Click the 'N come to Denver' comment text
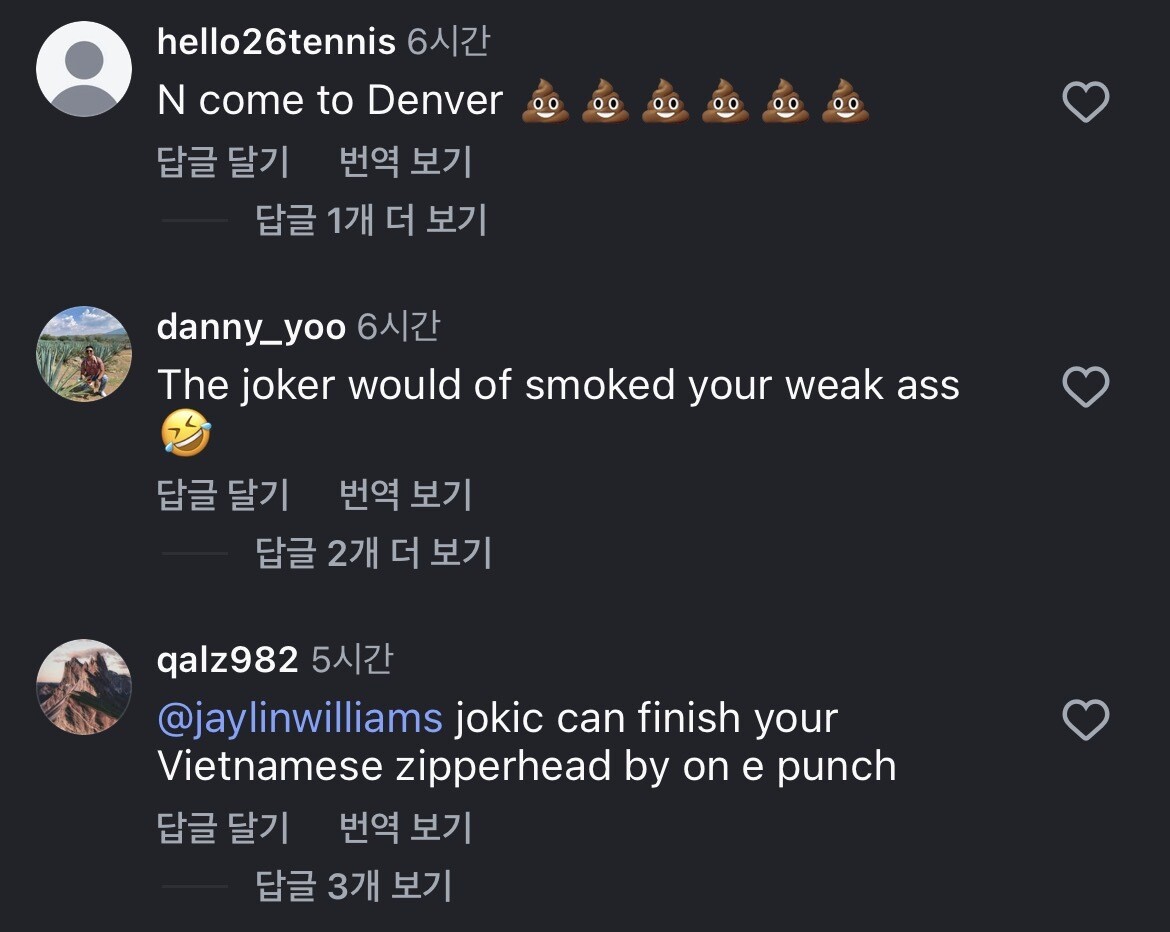The image size is (1170, 932). tap(330, 101)
